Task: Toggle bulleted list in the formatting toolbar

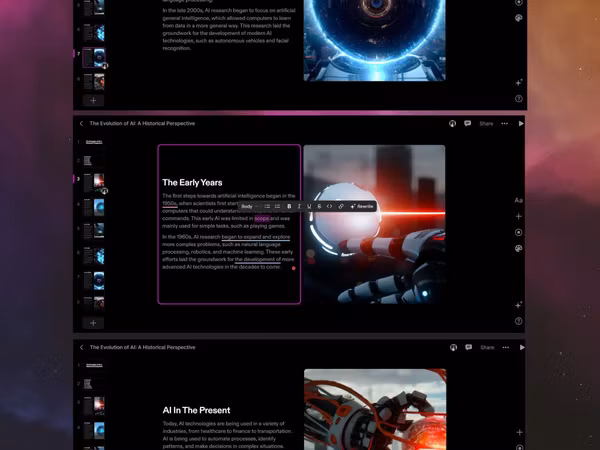Action: 267,206
